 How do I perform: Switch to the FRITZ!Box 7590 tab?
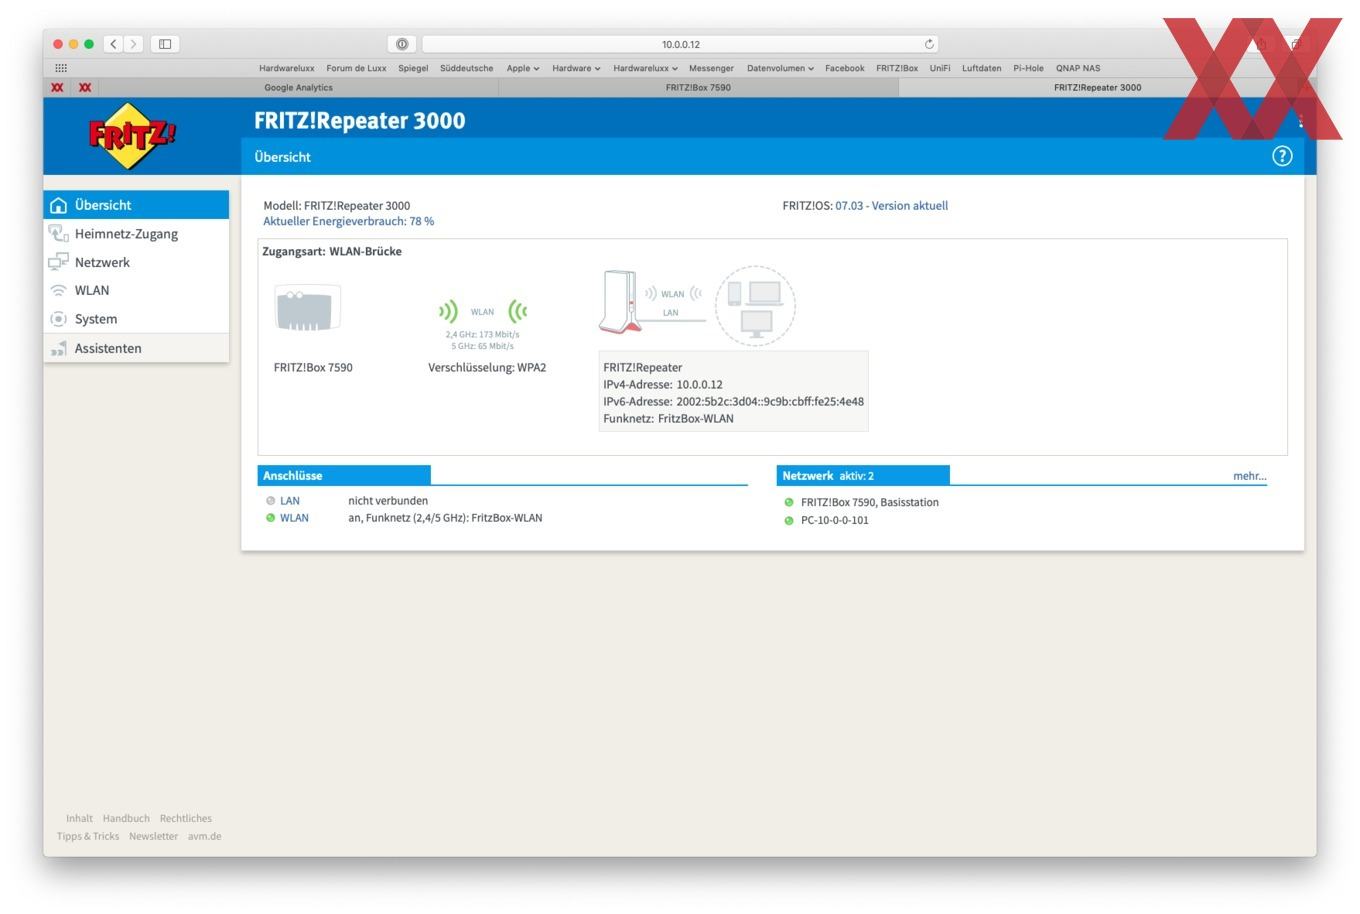pyautogui.click(x=698, y=87)
